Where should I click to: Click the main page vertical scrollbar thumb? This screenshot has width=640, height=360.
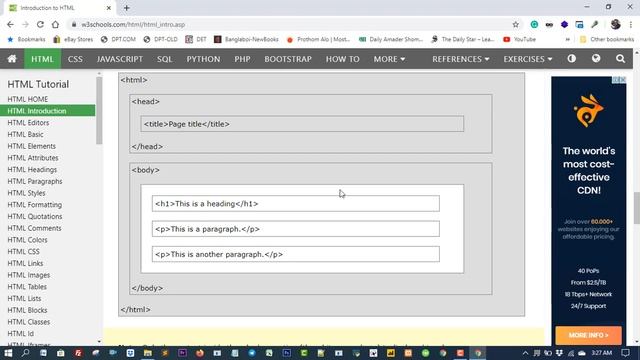point(636,207)
